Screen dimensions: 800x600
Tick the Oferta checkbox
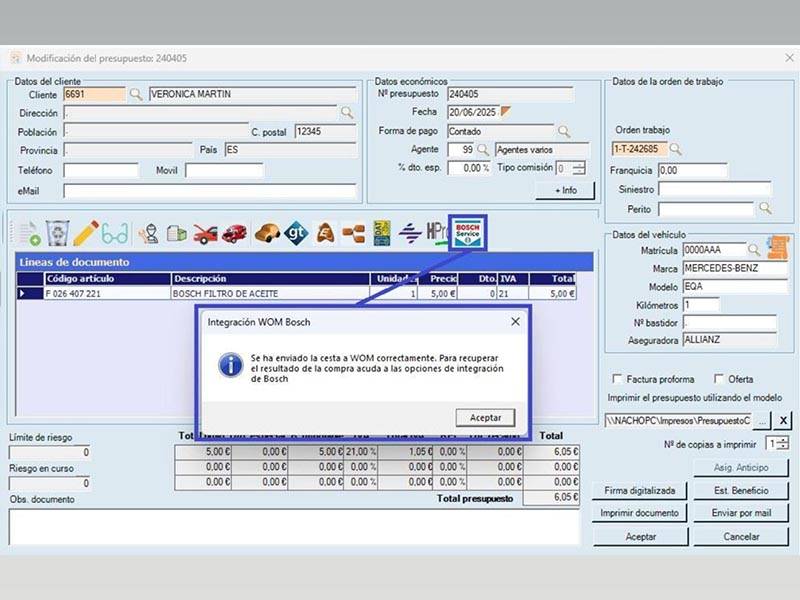click(x=718, y=379)
